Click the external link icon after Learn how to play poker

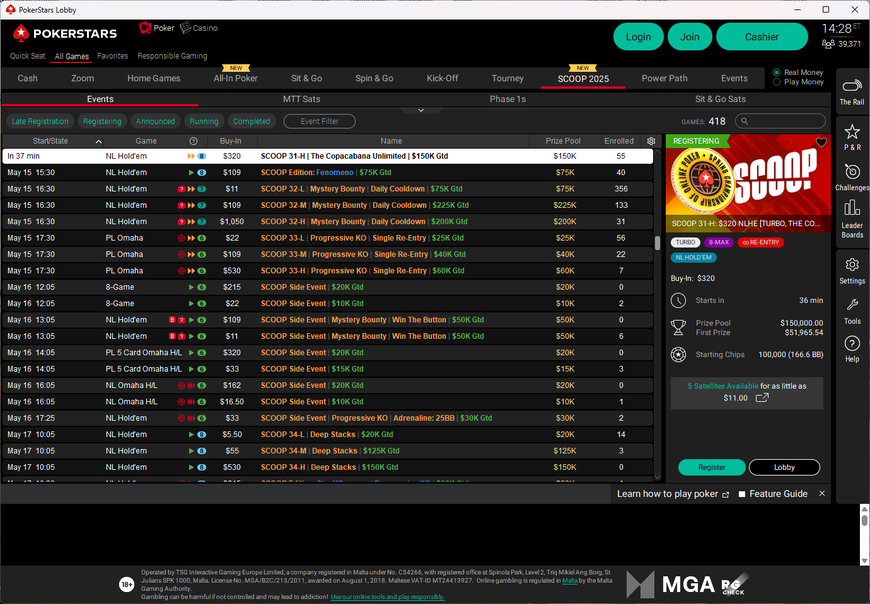pos(725,495)
